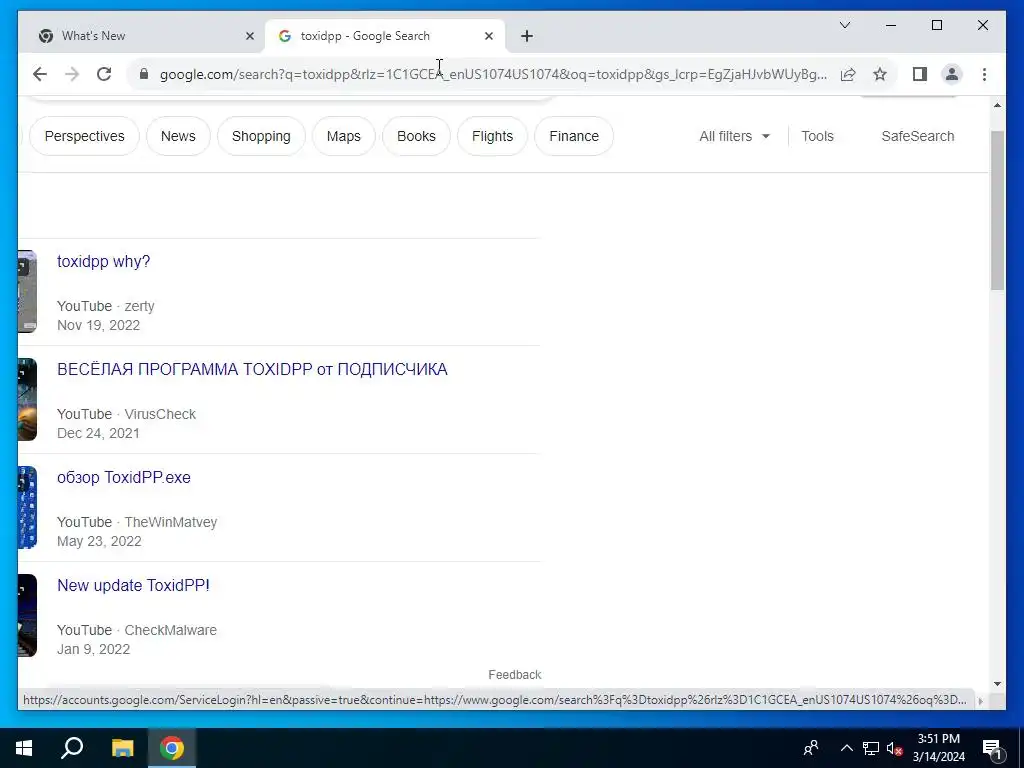Image resolution: width=1024 pixels, height=768 pixels.
Task: Open the Chrome side panel
Action: (x=920, y=74)
